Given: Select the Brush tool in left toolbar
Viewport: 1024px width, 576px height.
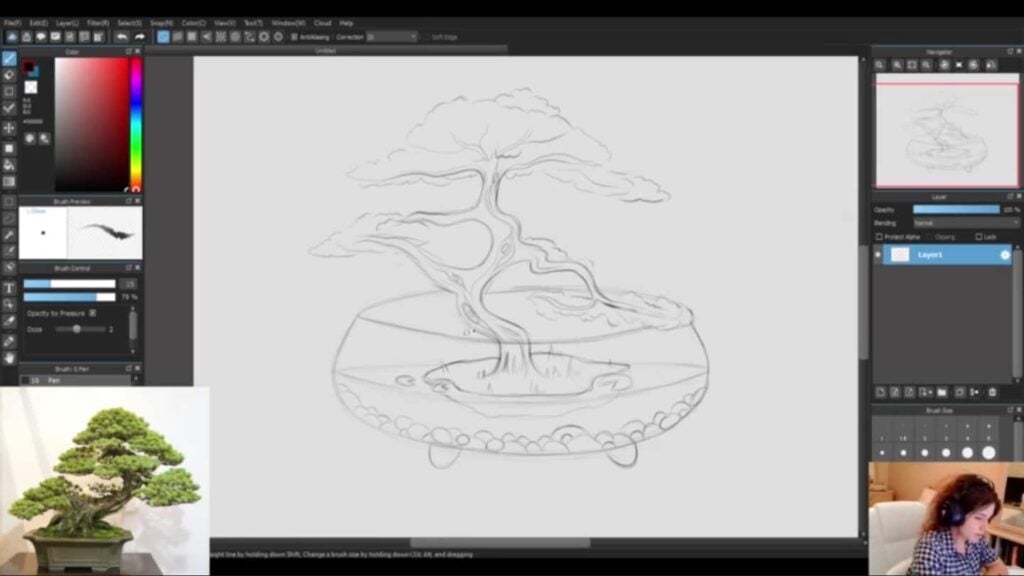Looking at the screenshot, I should tap(9, 59).
